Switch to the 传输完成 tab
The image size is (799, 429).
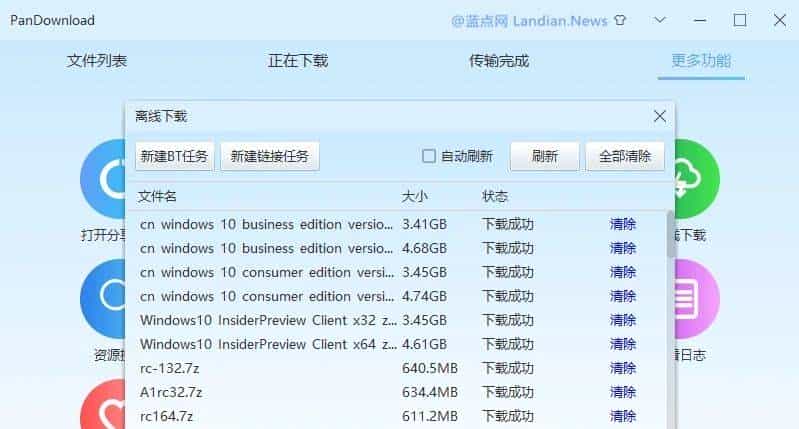point(499,61)
